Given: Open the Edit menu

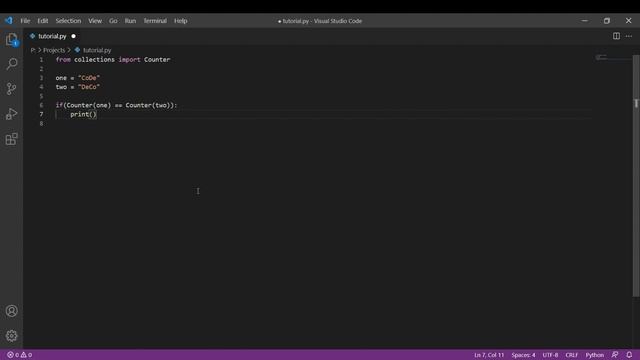Looking at the screenshot, I should (42, 21).
